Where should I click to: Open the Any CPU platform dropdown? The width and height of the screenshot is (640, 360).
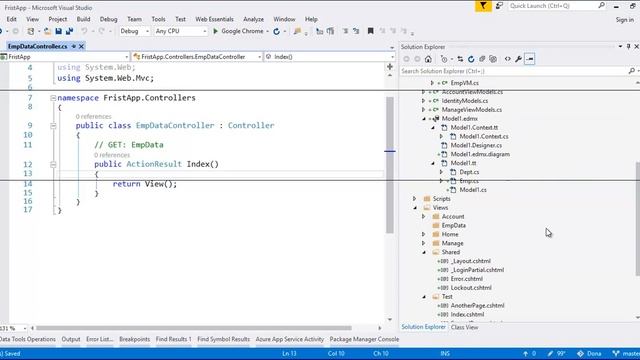(204, 31)
